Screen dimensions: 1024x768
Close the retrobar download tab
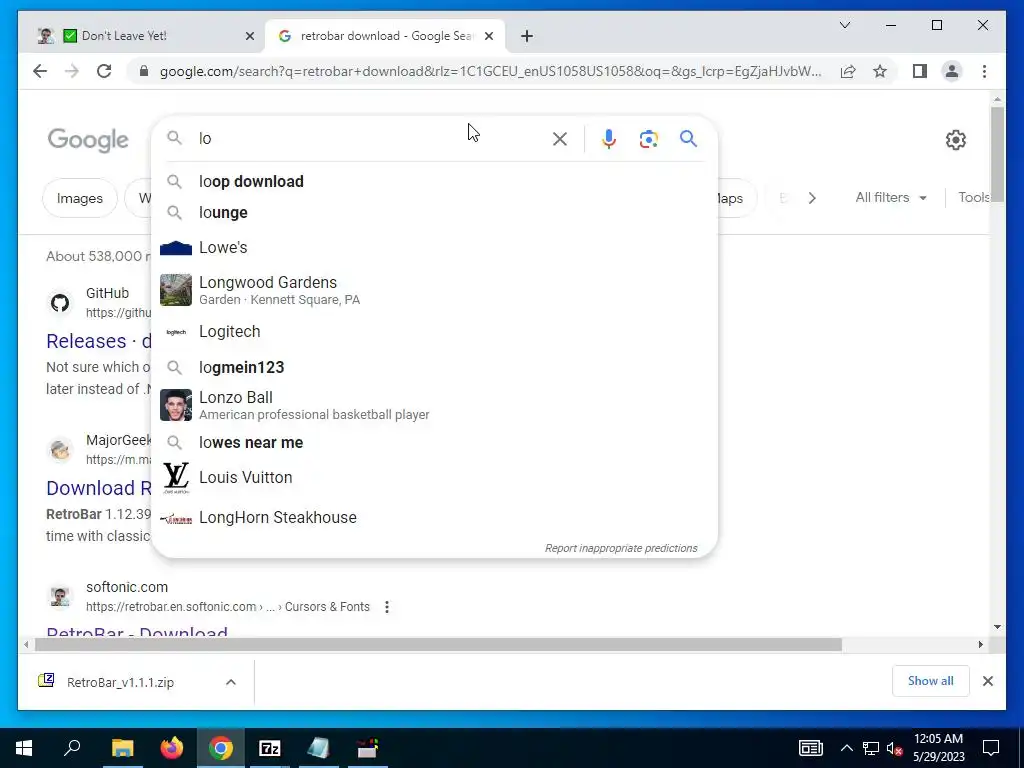click(x=488, y=36)
